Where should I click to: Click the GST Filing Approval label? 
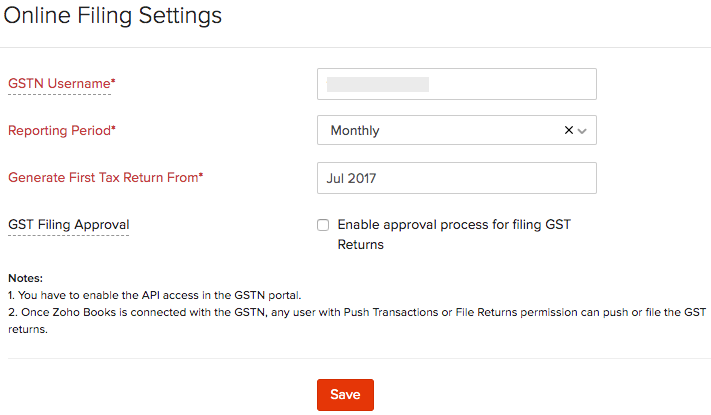coord(68,224)
